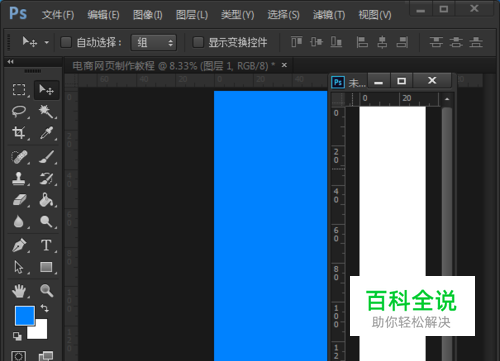Open the 文件(F) menu

coord(58,15)
